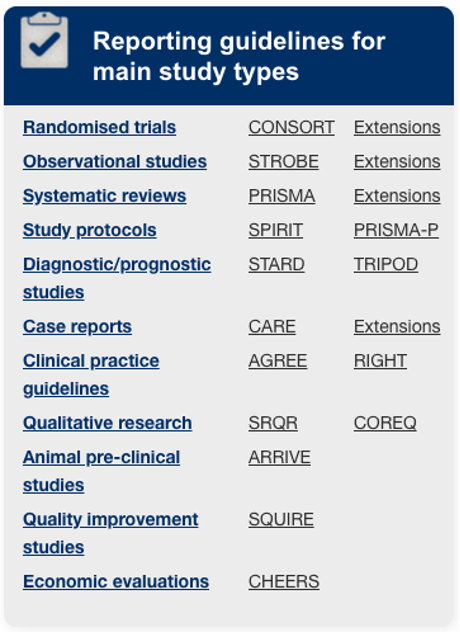The width and height of the screenshot is (460, 632).
Task: Select the Case reports link
Action: point(77,326)
